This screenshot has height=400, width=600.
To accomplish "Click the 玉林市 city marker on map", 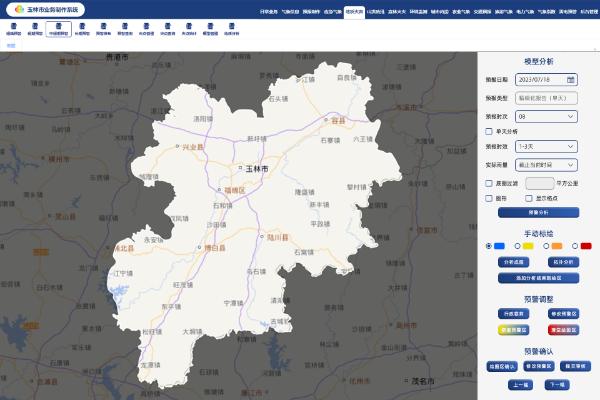I will [238, 170].
